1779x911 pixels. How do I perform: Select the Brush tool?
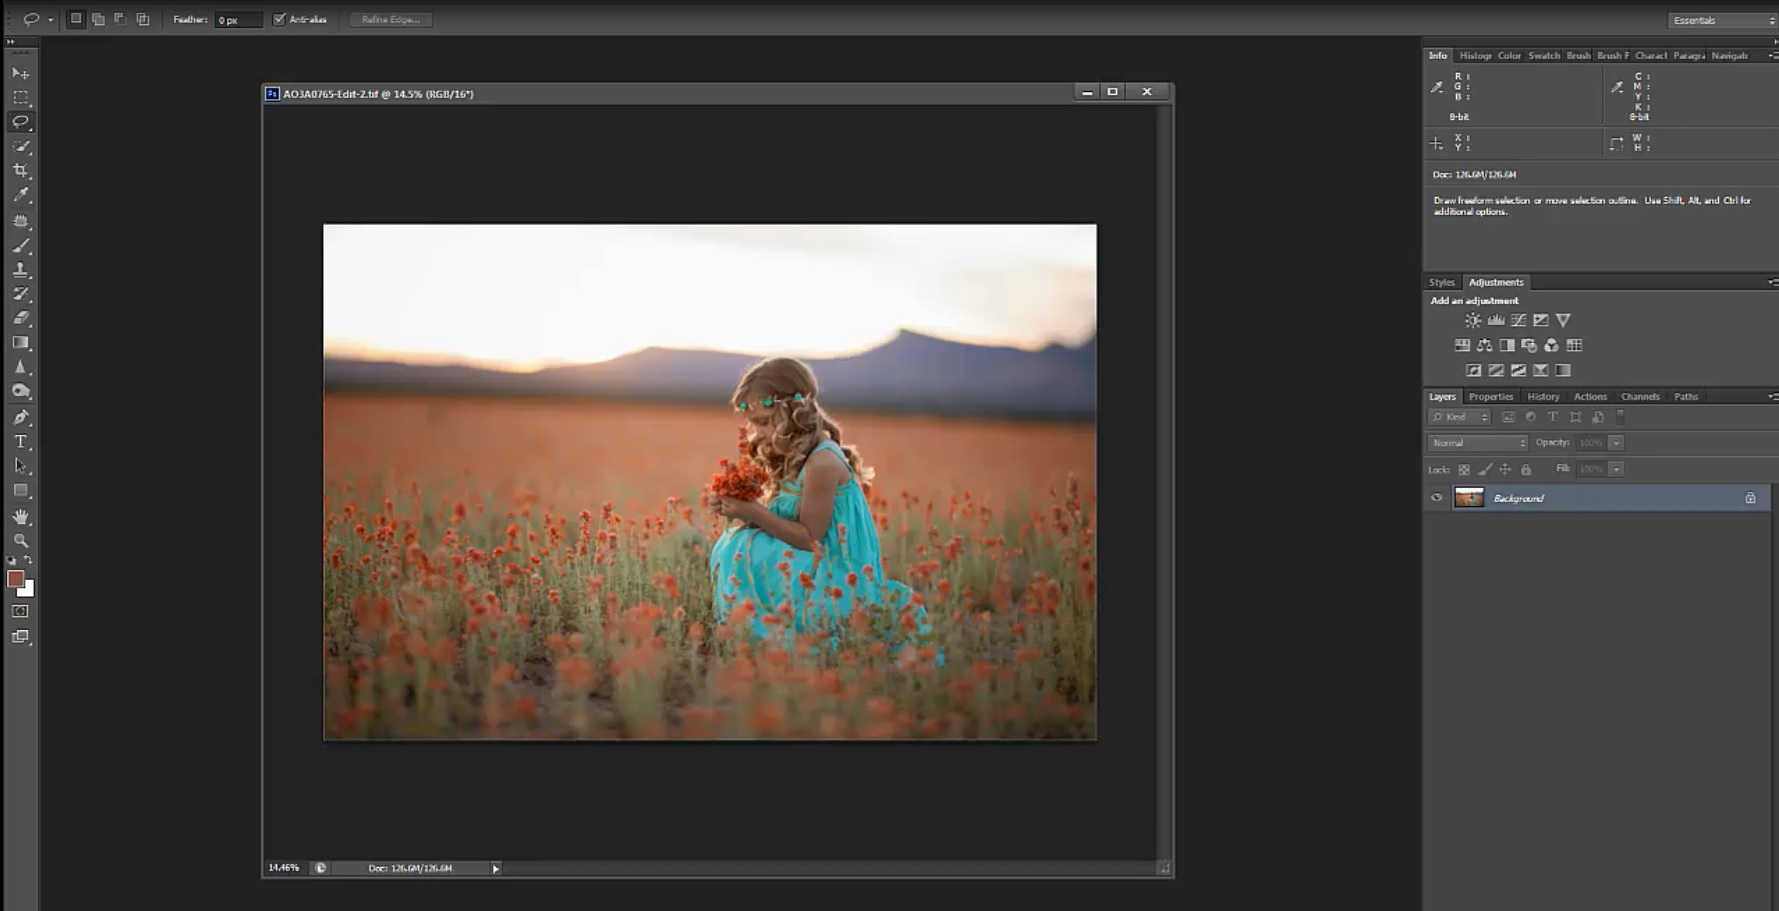tap(20, 245)
